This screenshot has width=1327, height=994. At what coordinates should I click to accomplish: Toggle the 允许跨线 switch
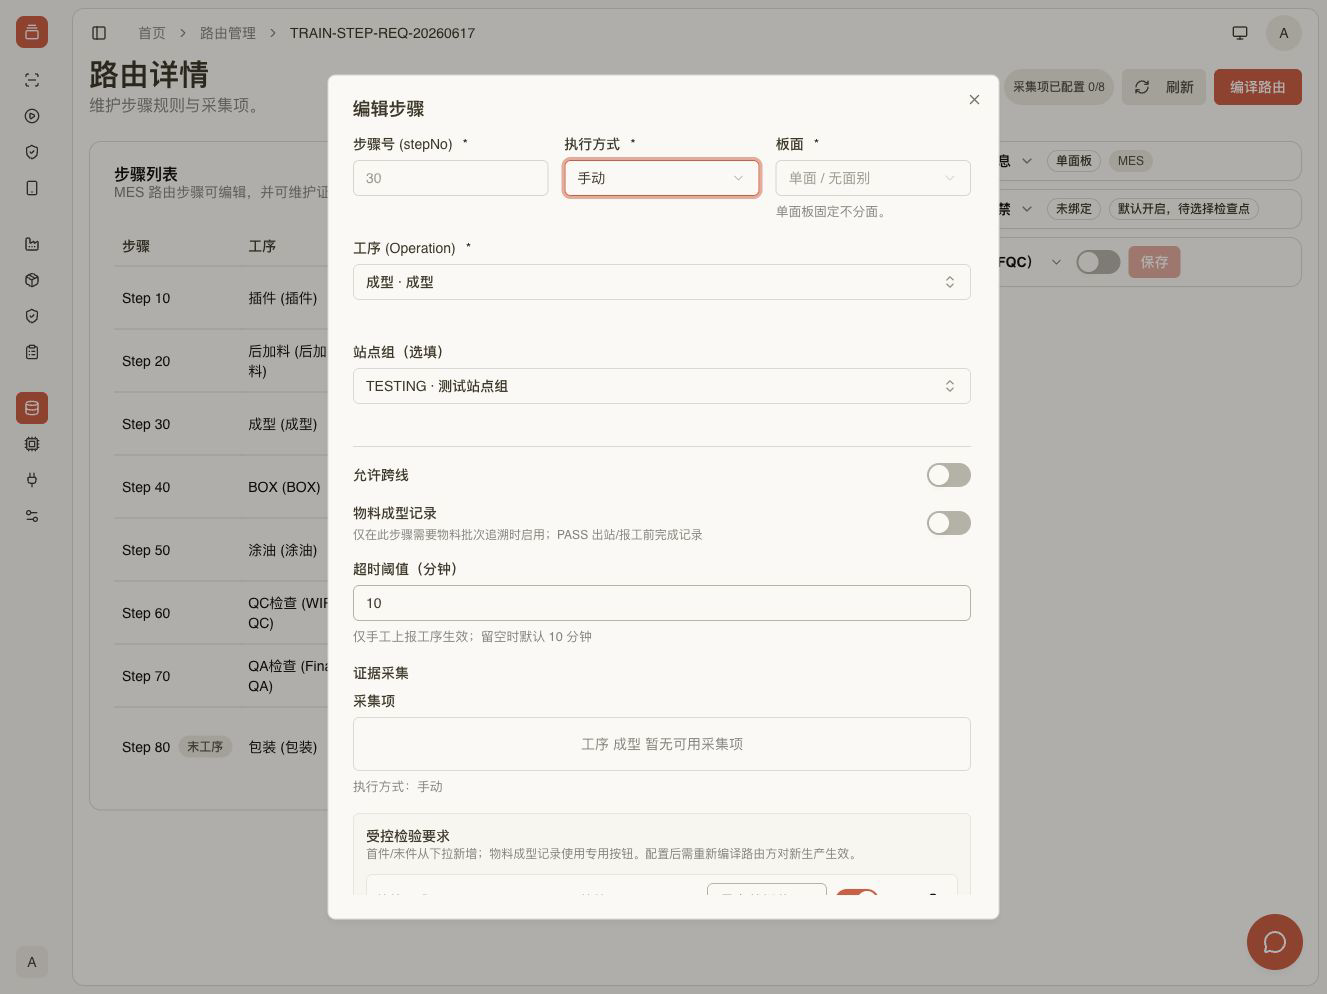[949, 475]
